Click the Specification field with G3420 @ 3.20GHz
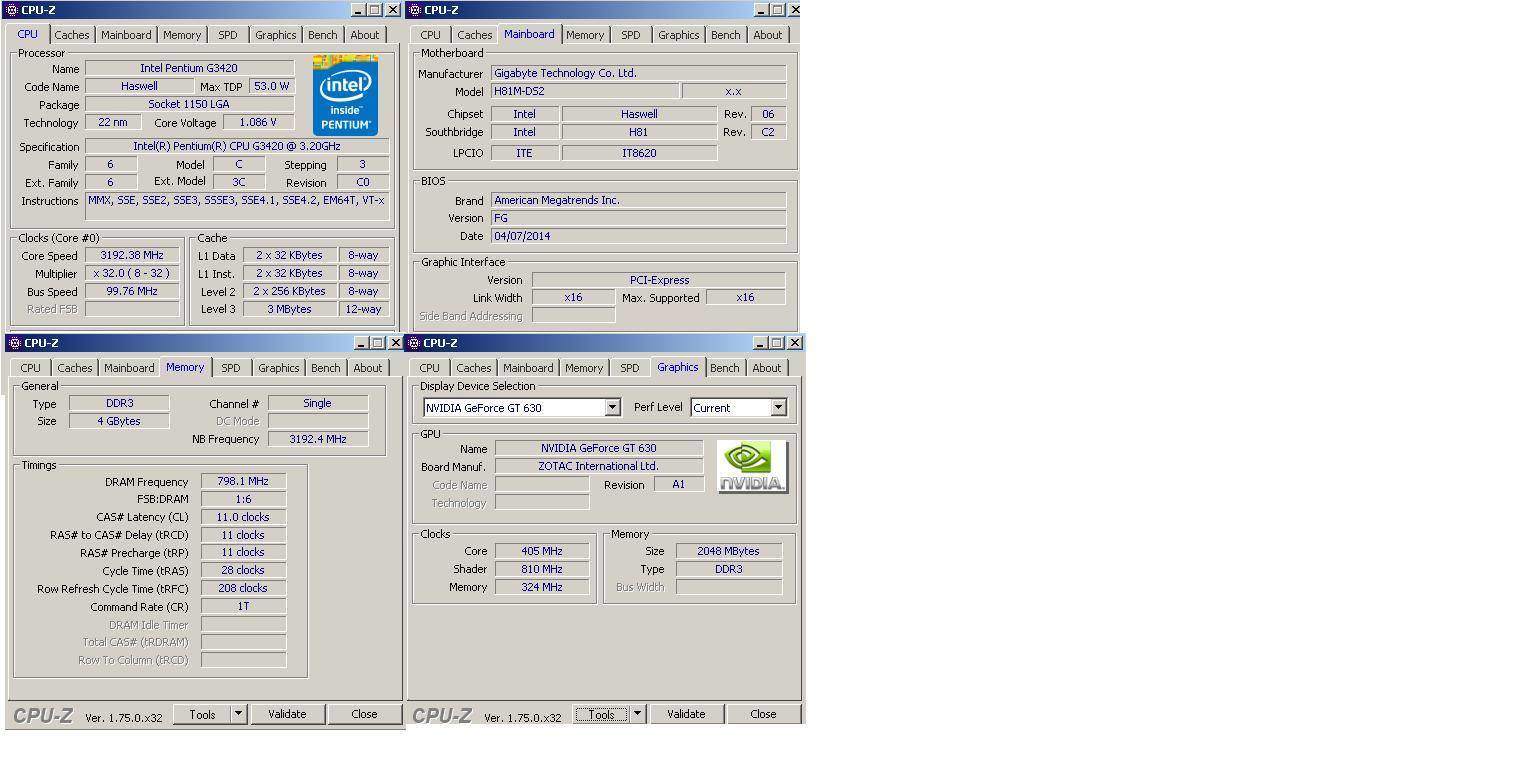 coord(237,146)
